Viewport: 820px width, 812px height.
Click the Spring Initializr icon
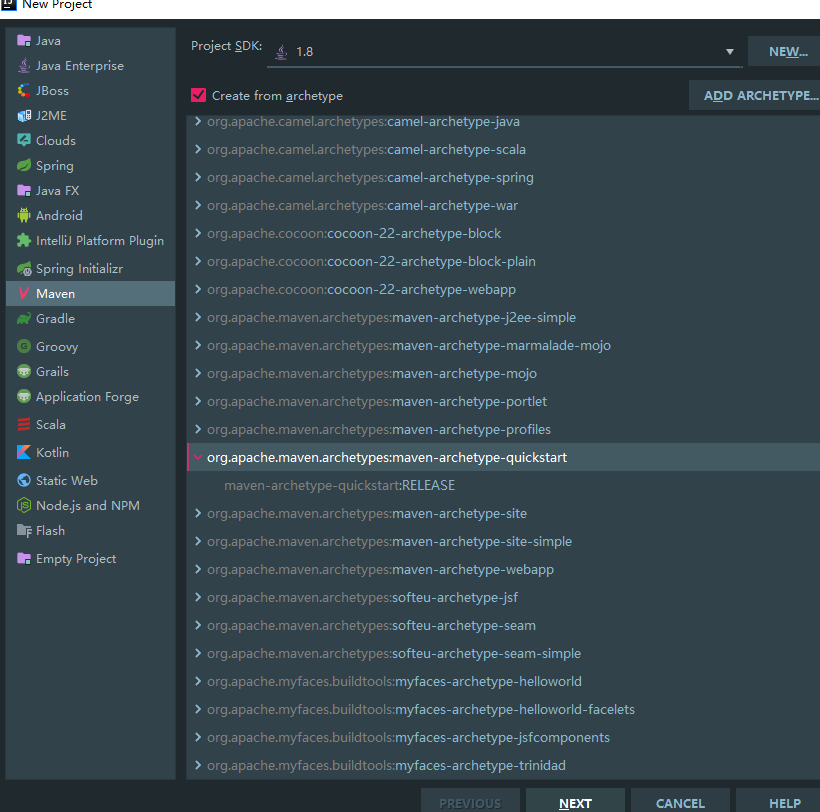coord(24,269)
